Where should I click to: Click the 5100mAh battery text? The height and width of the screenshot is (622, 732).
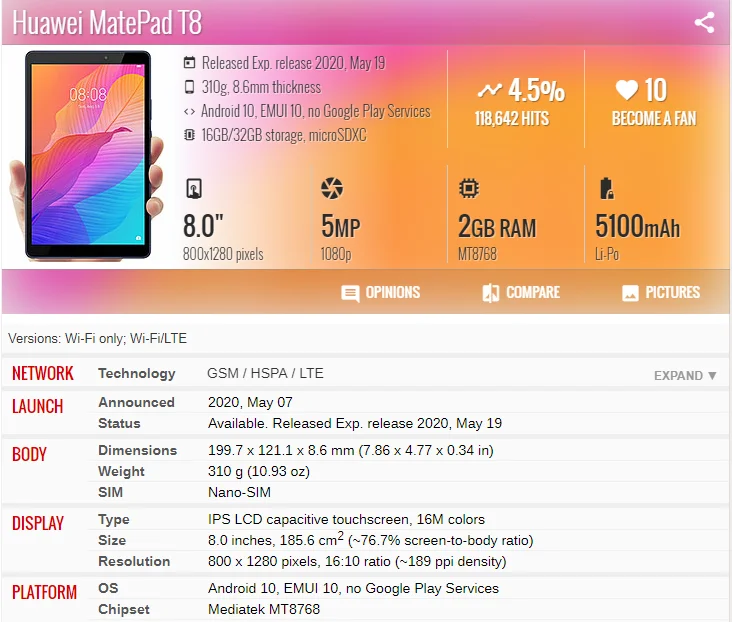[x=637, y=226]
